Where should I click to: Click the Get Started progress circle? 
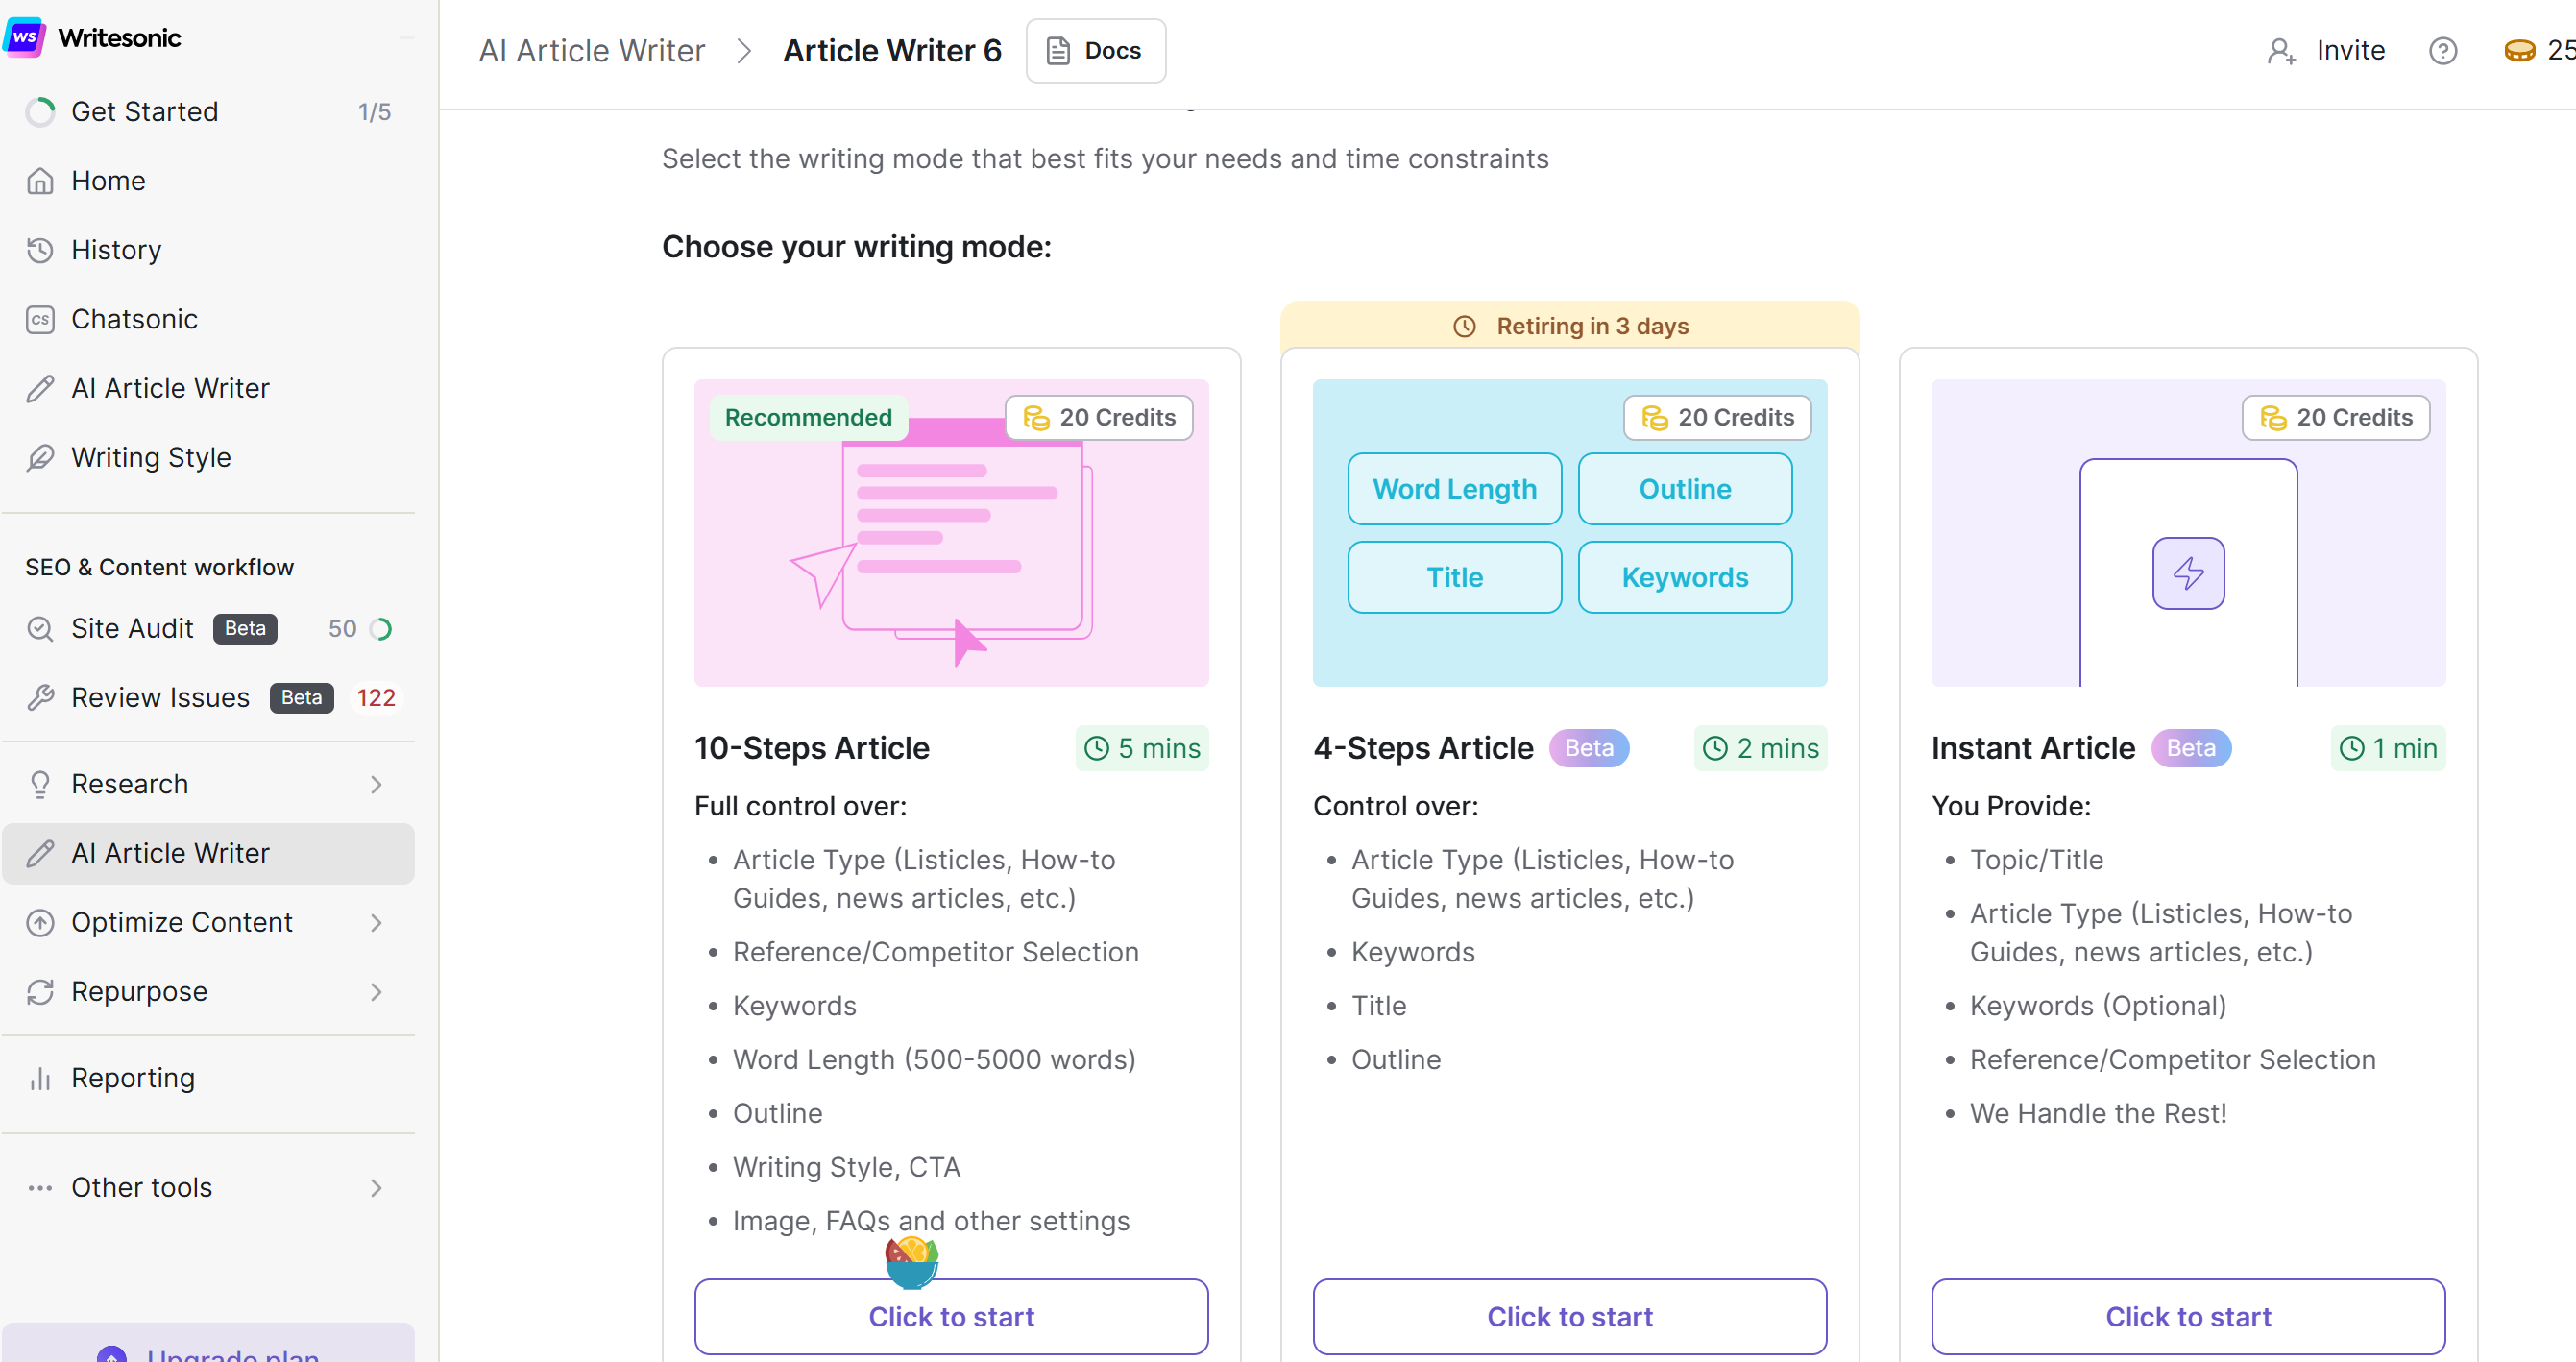(x=40, y=112)
